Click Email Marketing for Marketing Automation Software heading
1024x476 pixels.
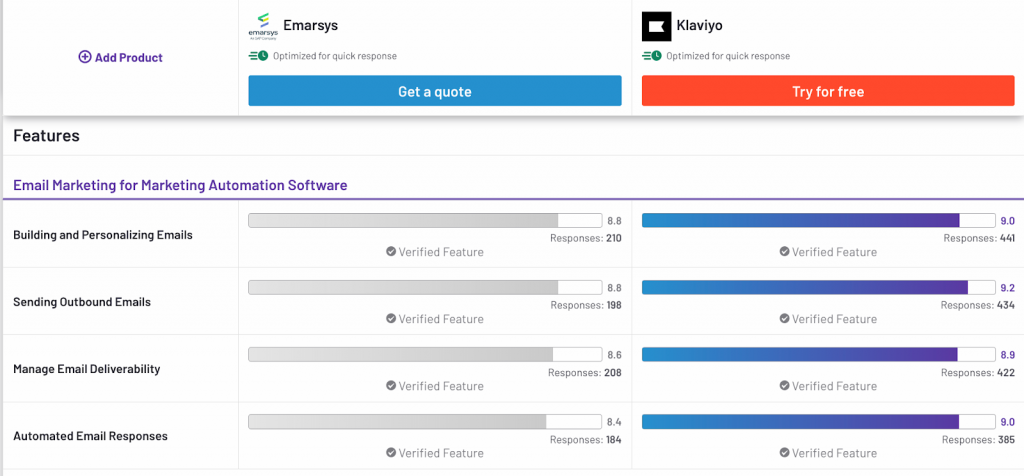[x=180, y=185]
